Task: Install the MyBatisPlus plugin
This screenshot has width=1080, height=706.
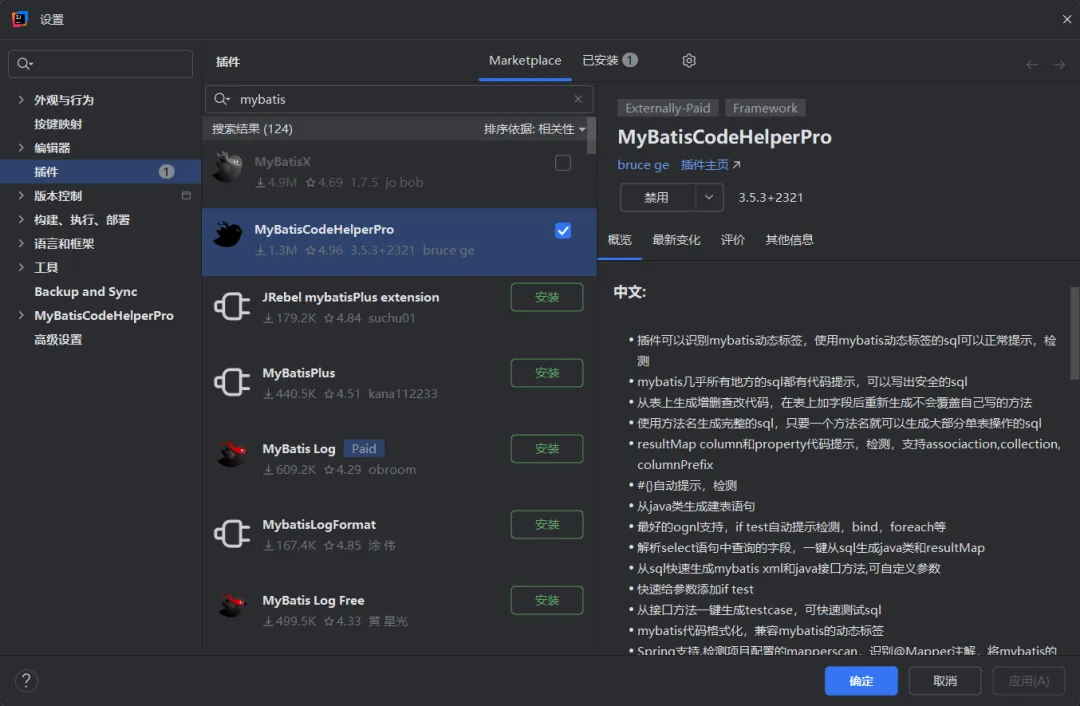Action: tap(547, 373)
